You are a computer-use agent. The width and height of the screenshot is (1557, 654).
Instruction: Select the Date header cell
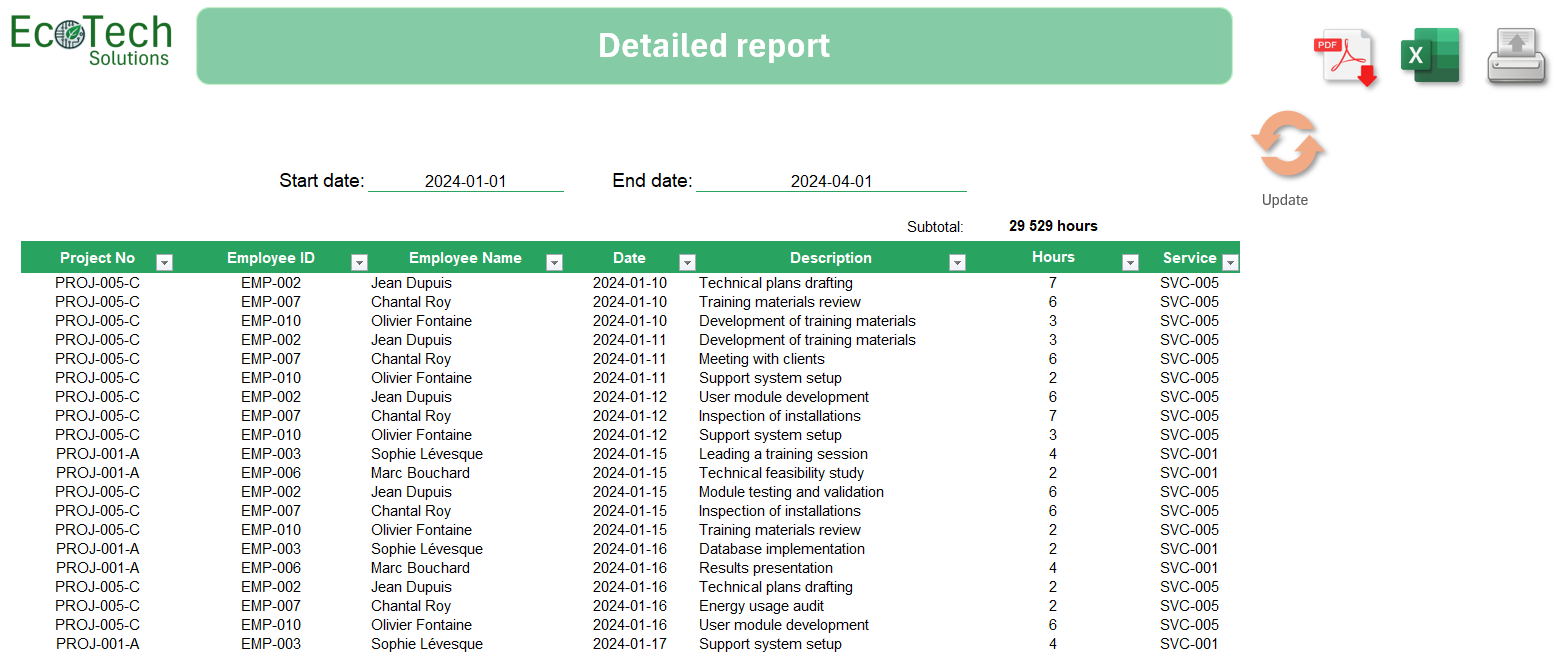point(630,258)
